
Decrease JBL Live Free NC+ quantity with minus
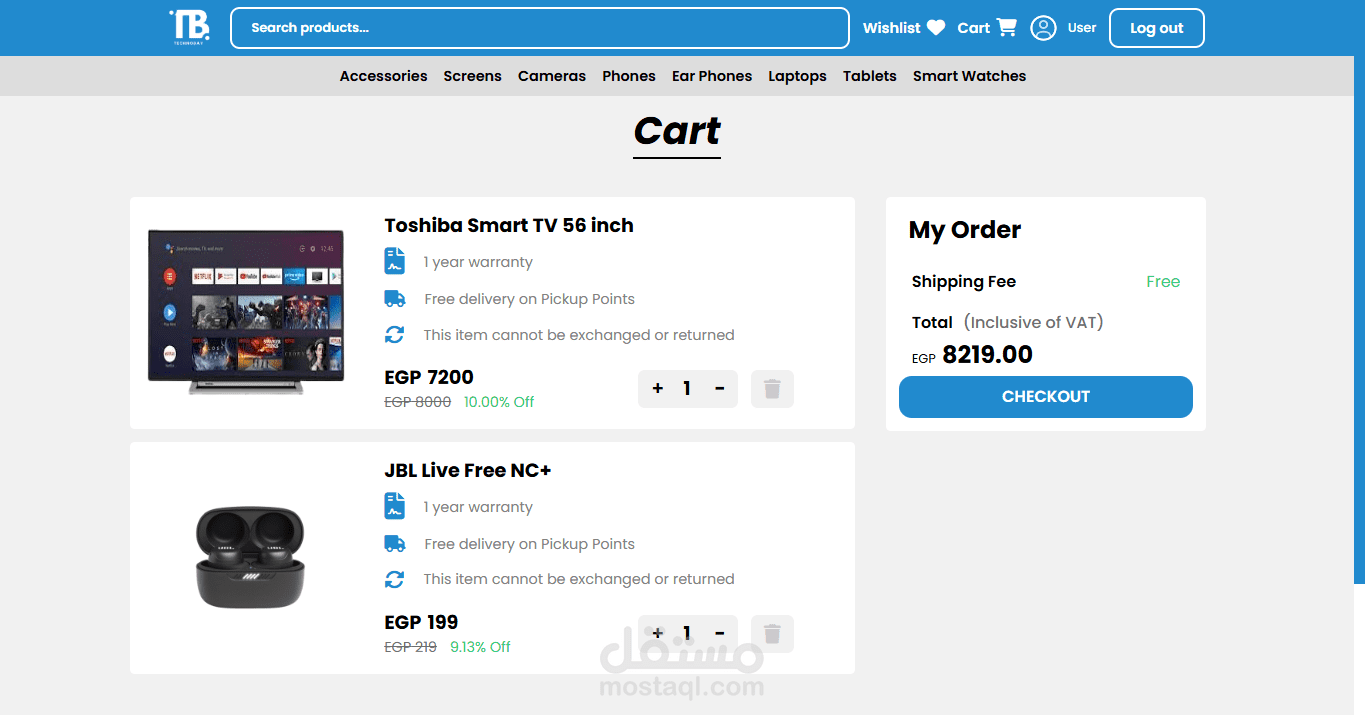coord(719,633)
